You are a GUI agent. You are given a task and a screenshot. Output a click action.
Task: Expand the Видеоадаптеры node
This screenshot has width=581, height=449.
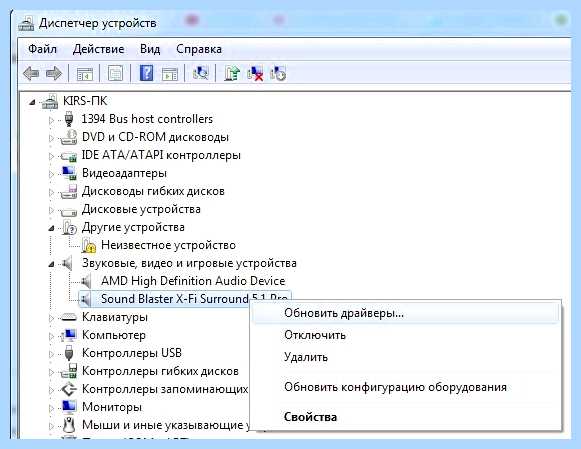pos(51,174)
